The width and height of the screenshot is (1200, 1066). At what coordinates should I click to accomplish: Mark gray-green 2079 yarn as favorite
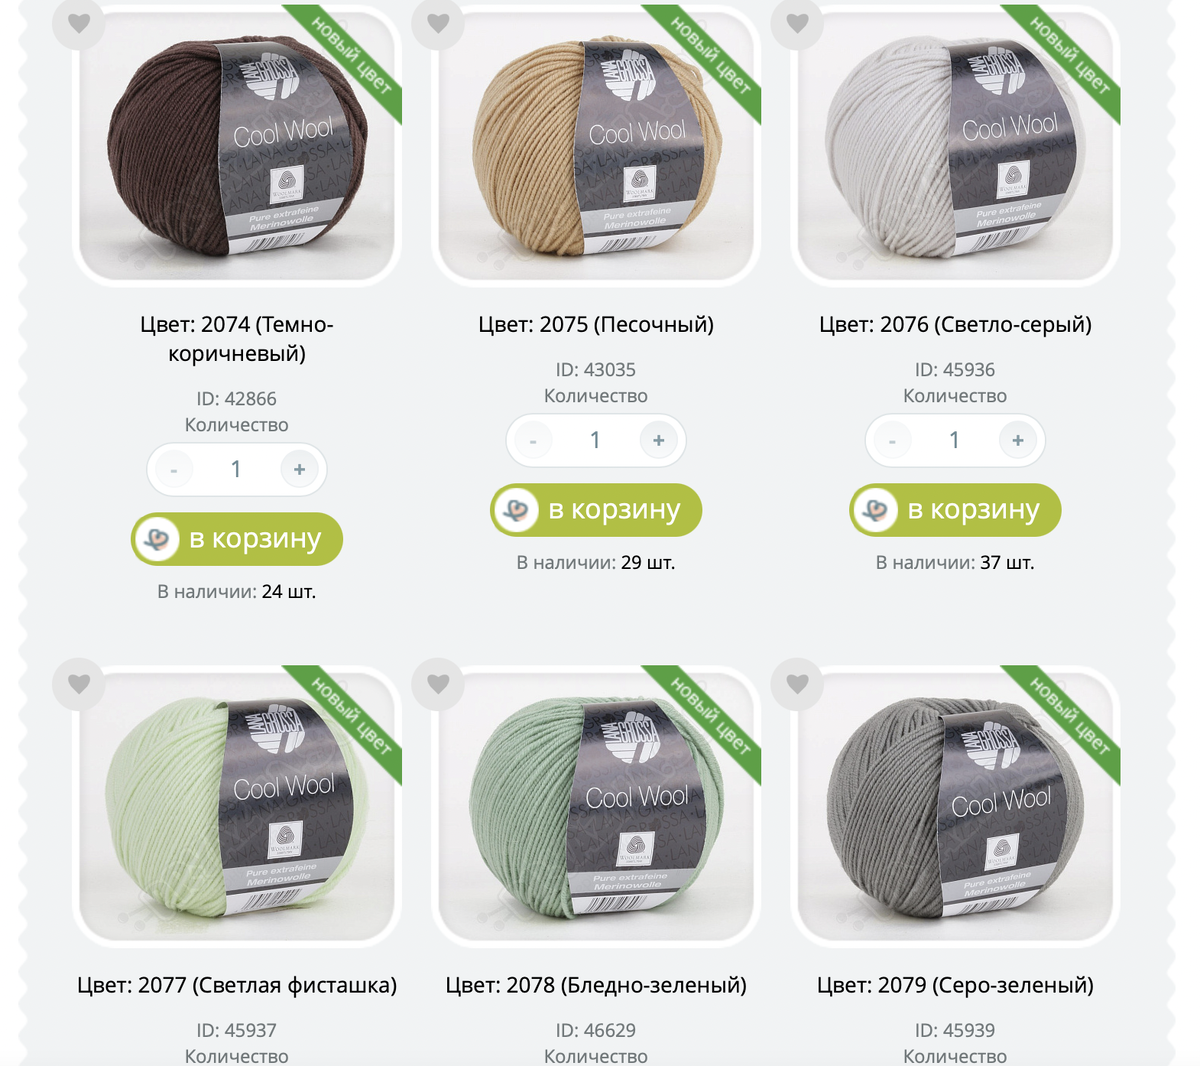pyautogui.click(x=797, y=684)
